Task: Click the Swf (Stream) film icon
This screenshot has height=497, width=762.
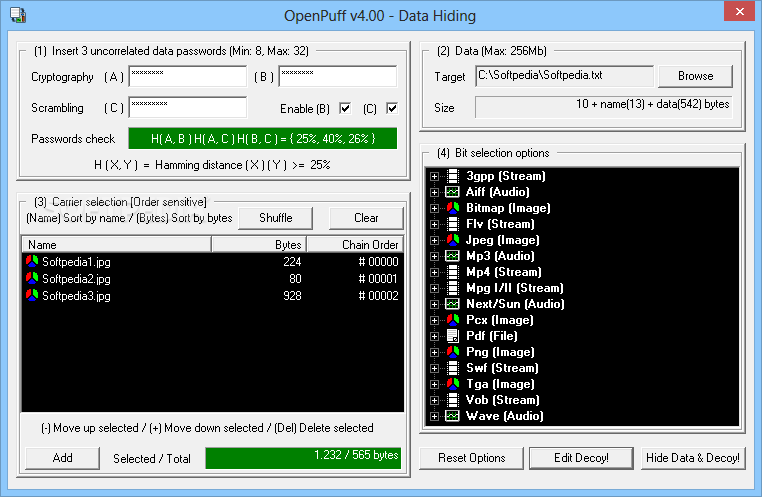Action: pos(452,368)
